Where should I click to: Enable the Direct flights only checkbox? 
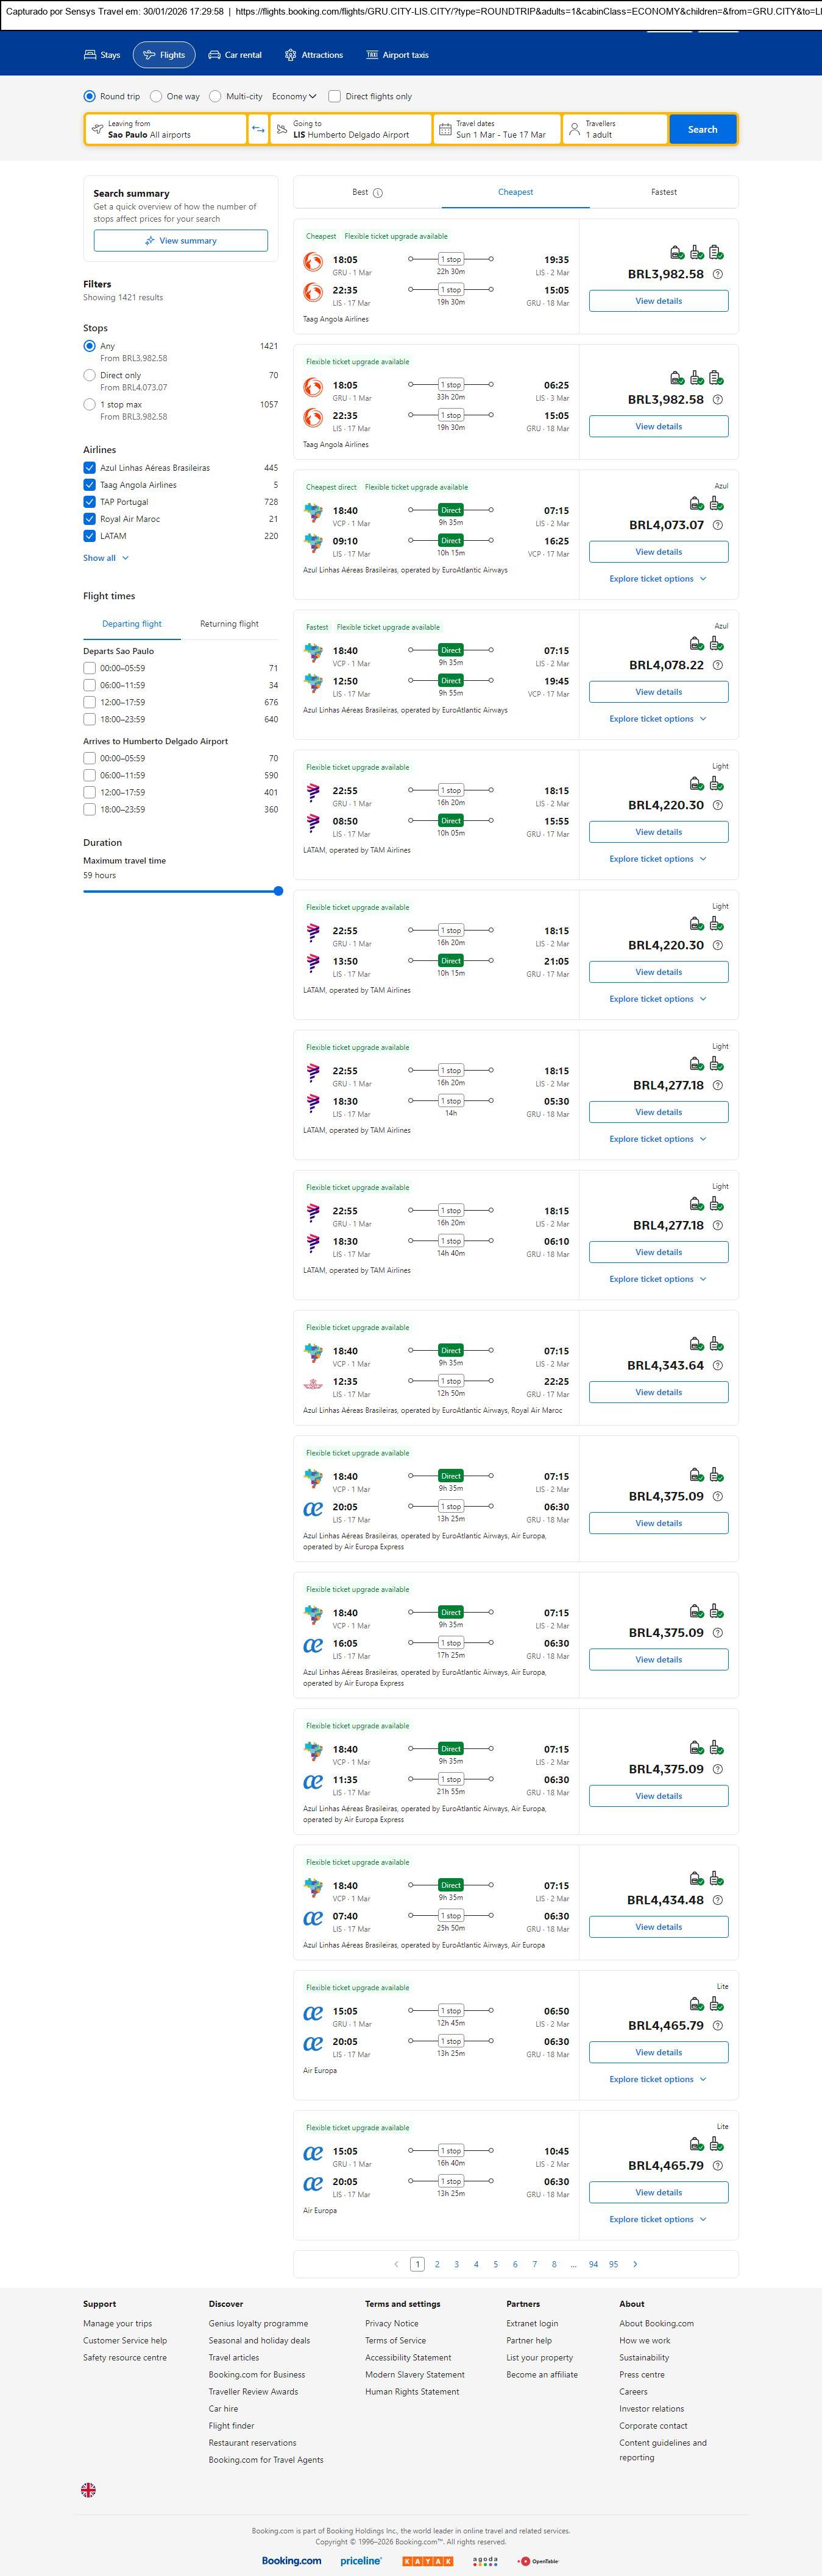coord(335,97)
